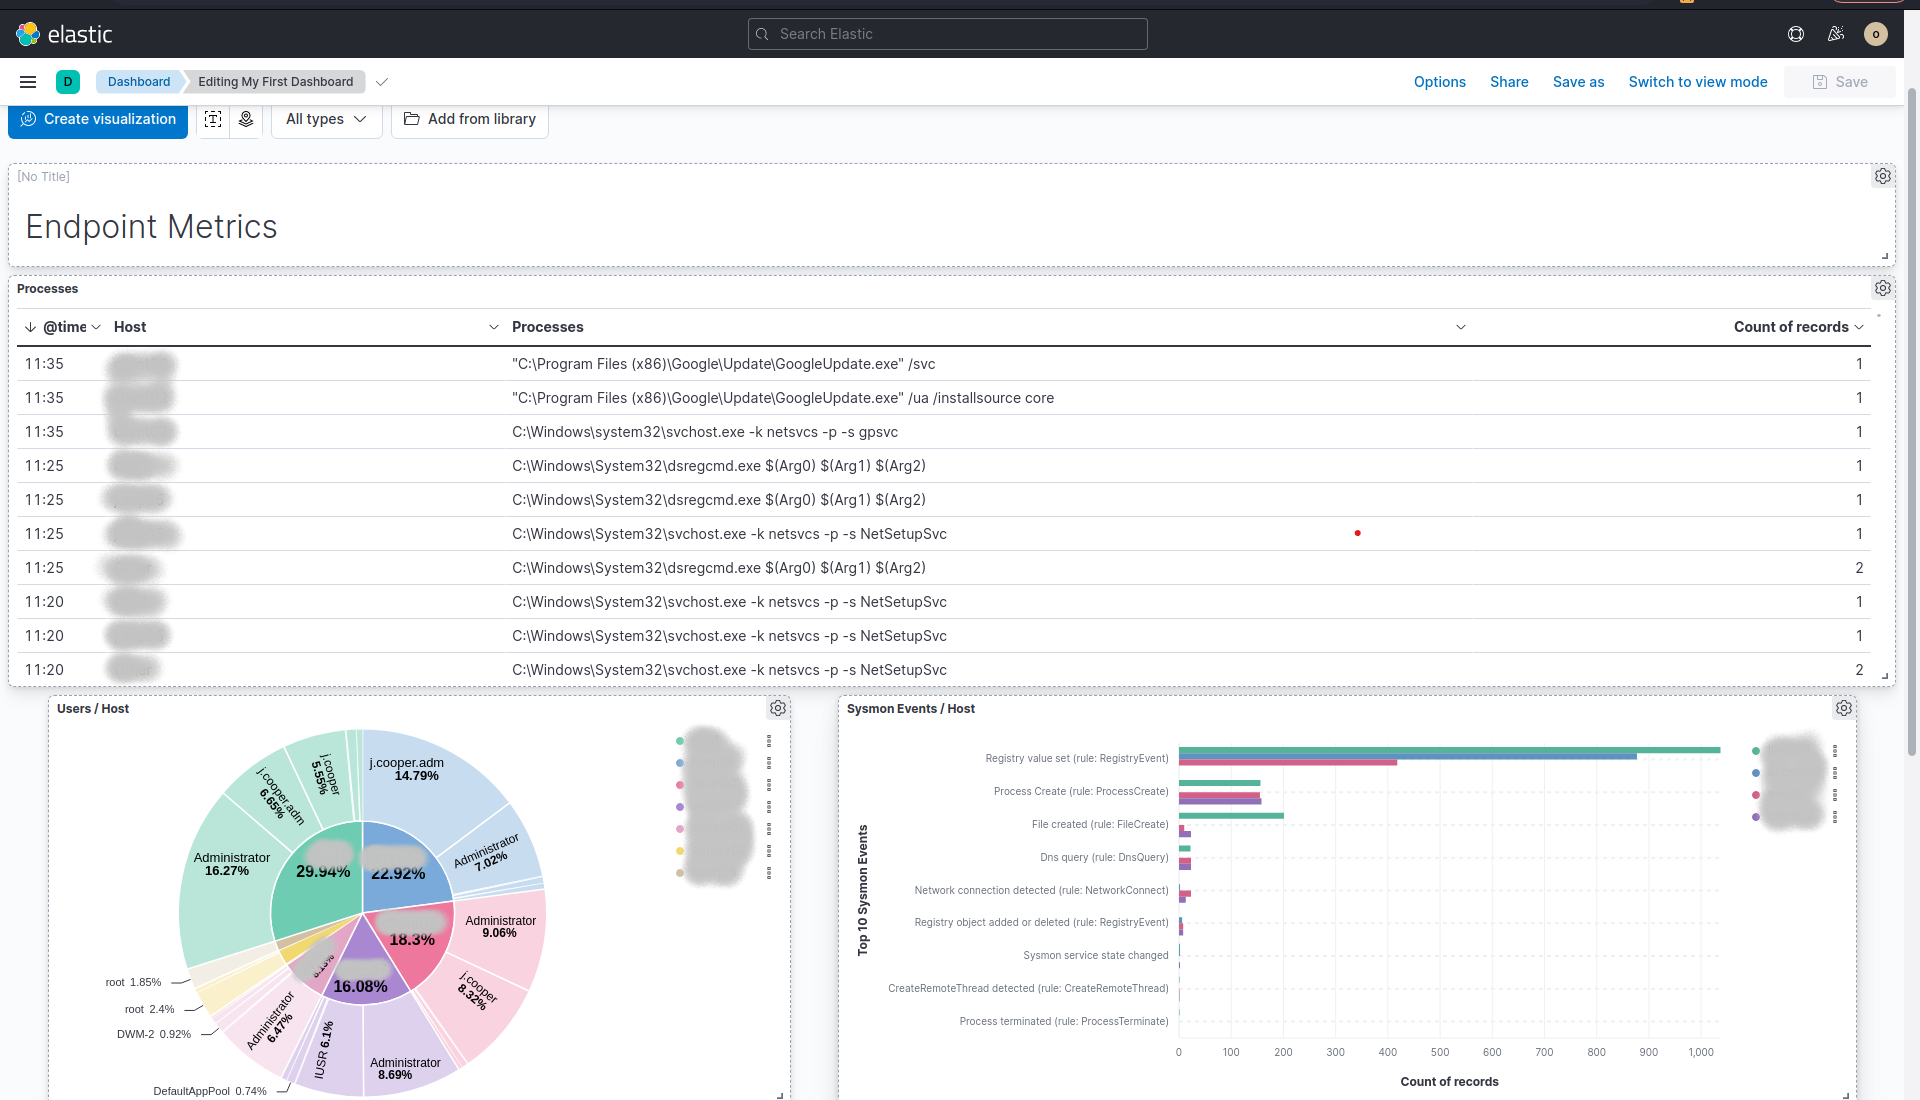Viewport: 1920px width, 1100px height.
Task: Expand the breadcrumb chevron after dashboard title
Action: 382,82
